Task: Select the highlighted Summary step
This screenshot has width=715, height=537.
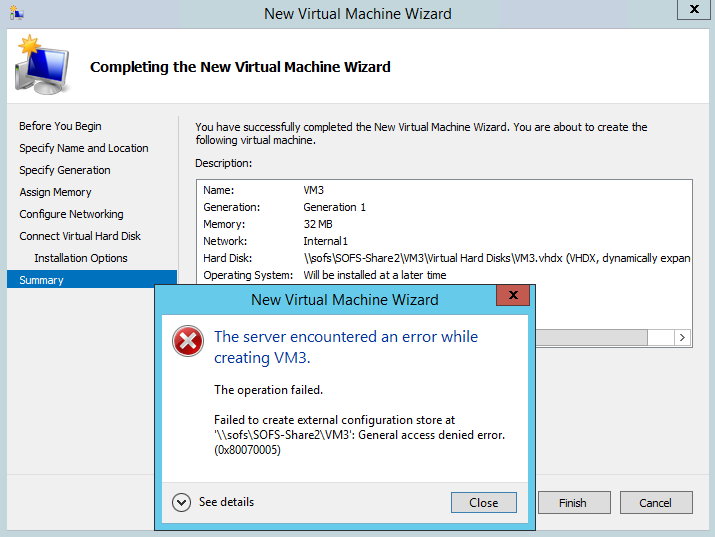Action: coord(41,280)
